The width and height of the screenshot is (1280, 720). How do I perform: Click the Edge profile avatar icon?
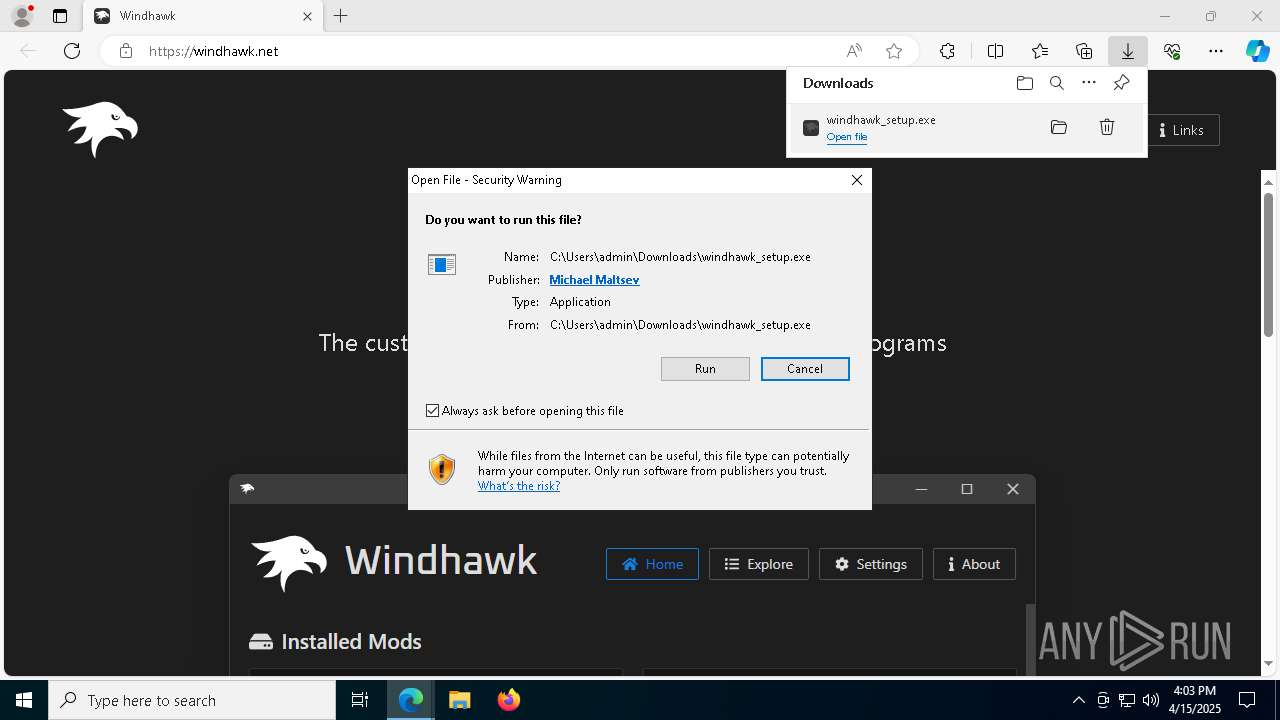point(22,16)
